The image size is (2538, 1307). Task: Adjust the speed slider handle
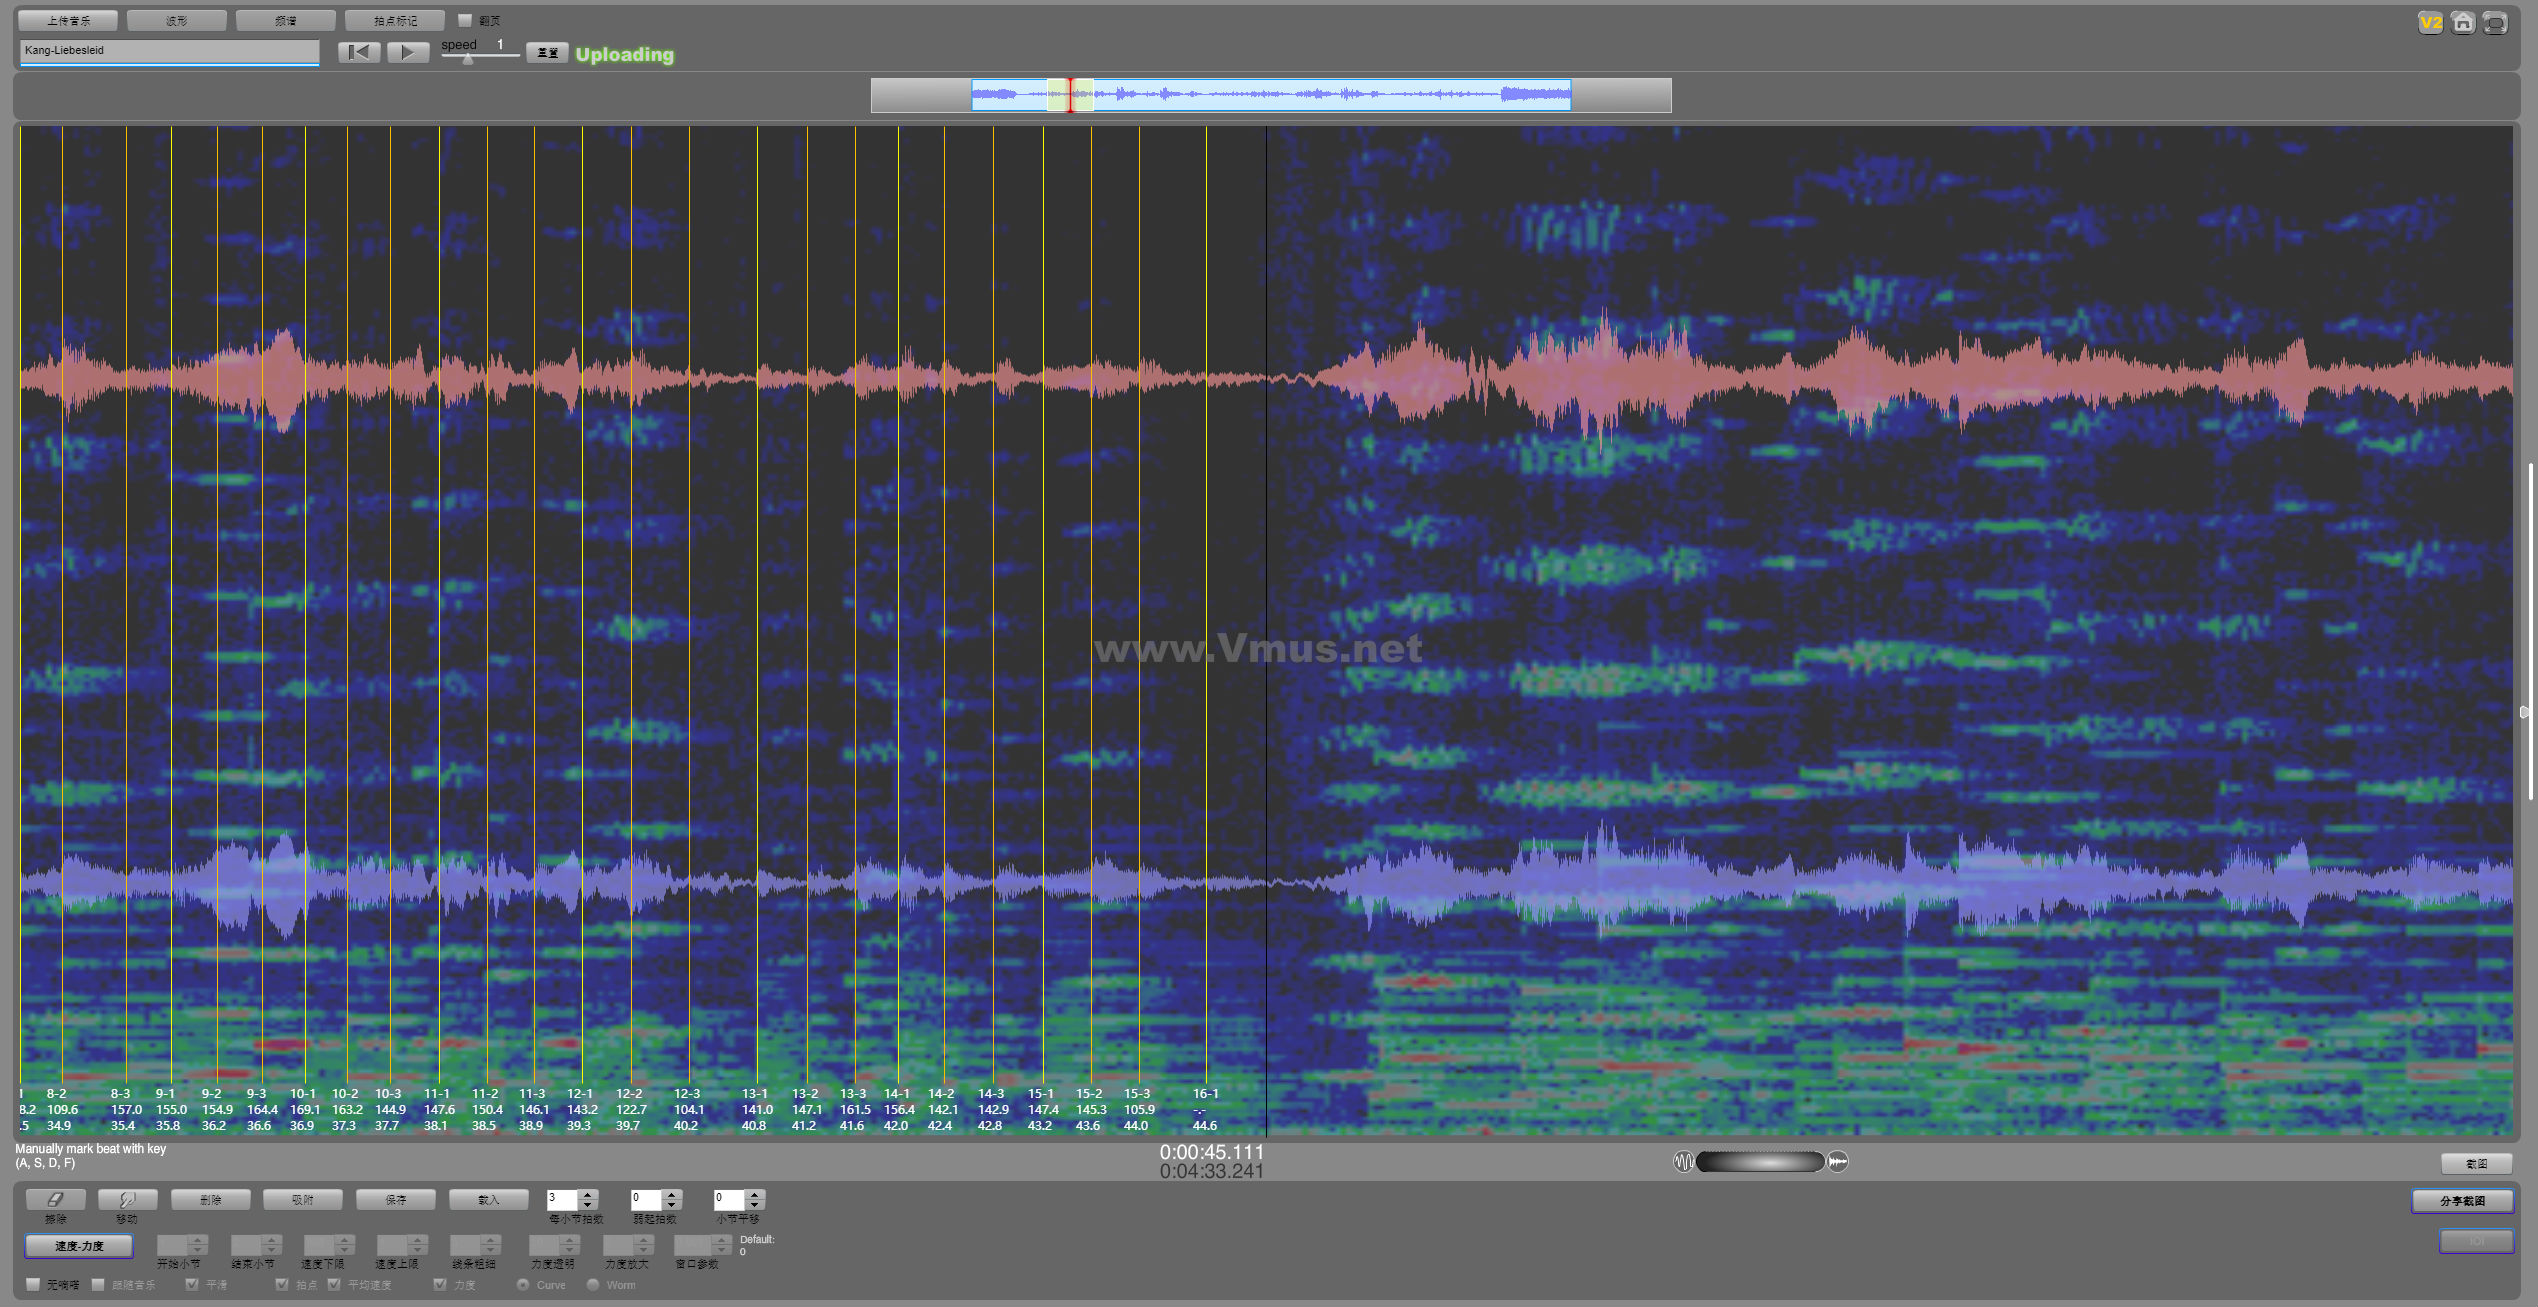(468, 59)
